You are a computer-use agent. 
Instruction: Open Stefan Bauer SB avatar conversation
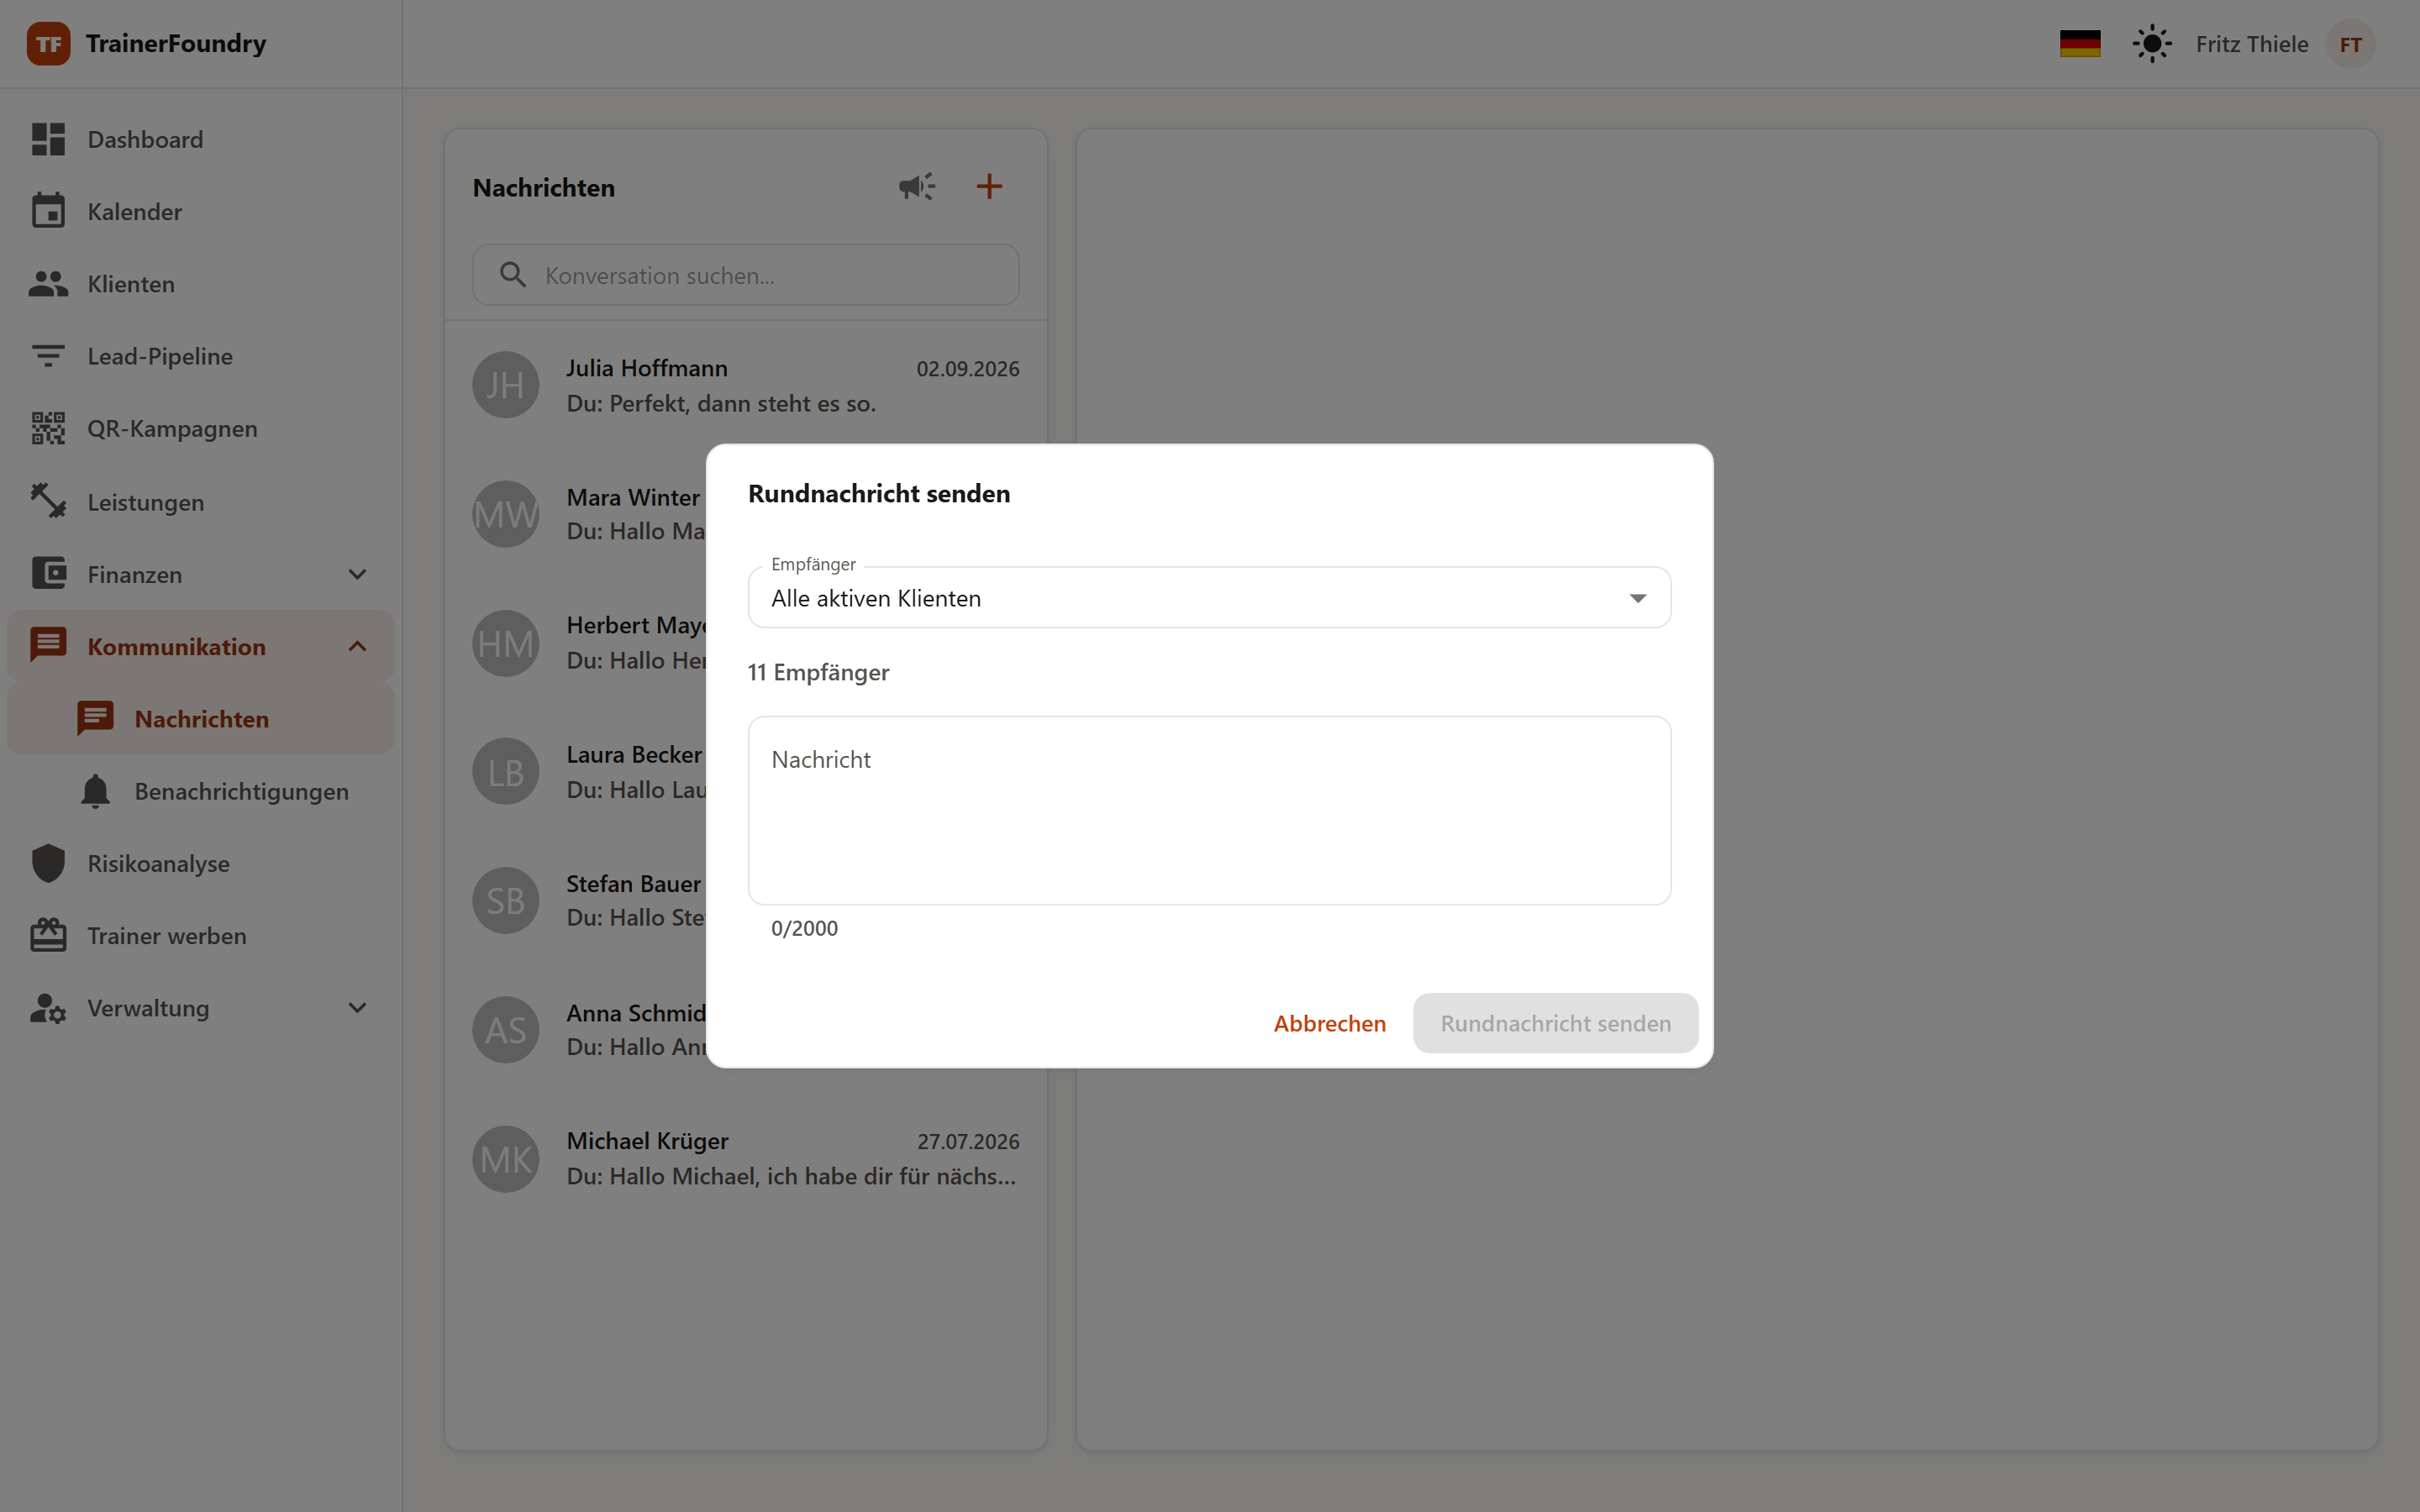point(506,900)
